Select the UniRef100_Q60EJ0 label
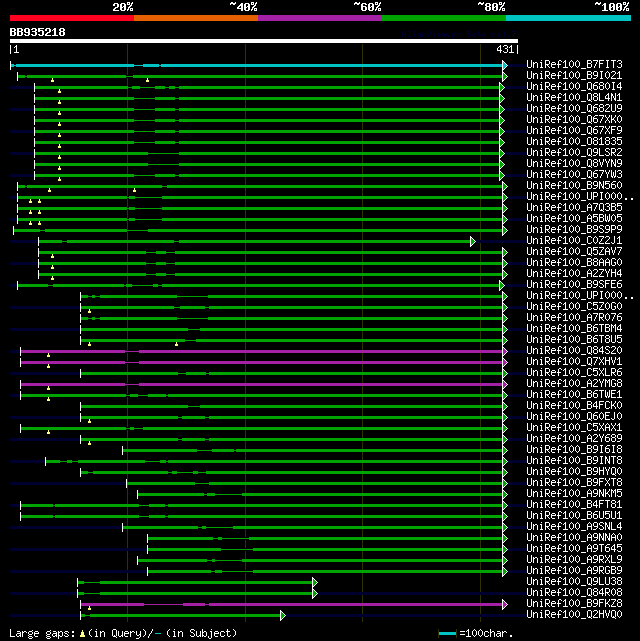640x641 pixels. pos(574,416)
